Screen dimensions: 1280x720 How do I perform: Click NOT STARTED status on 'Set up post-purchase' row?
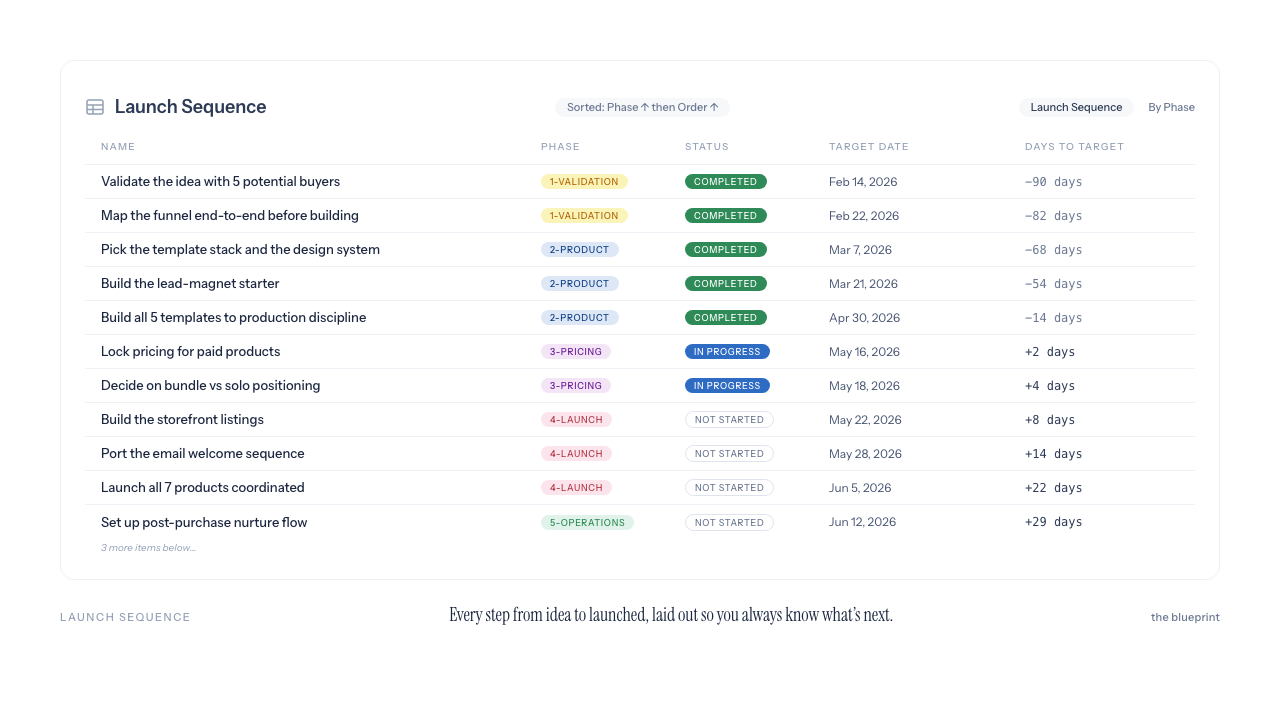(729, 523)
